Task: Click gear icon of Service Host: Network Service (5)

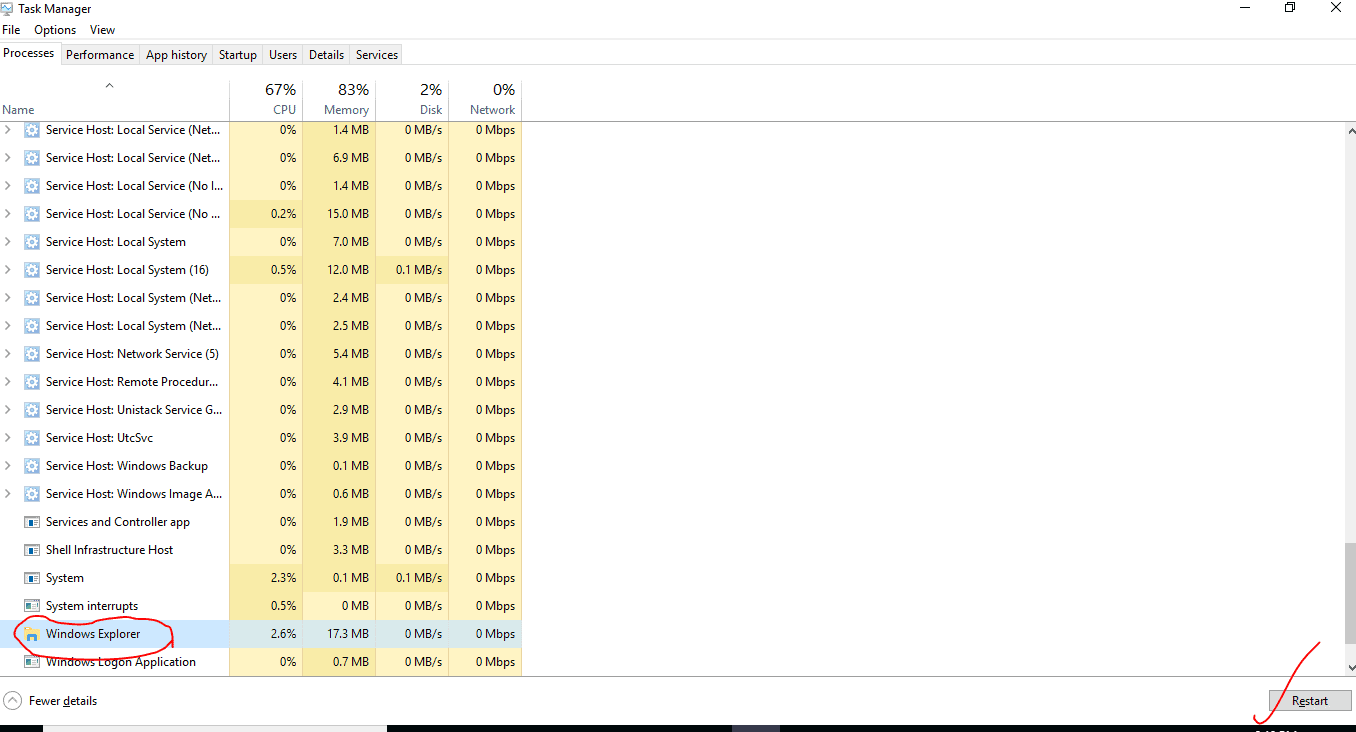Action: click(x=31, y=354)
